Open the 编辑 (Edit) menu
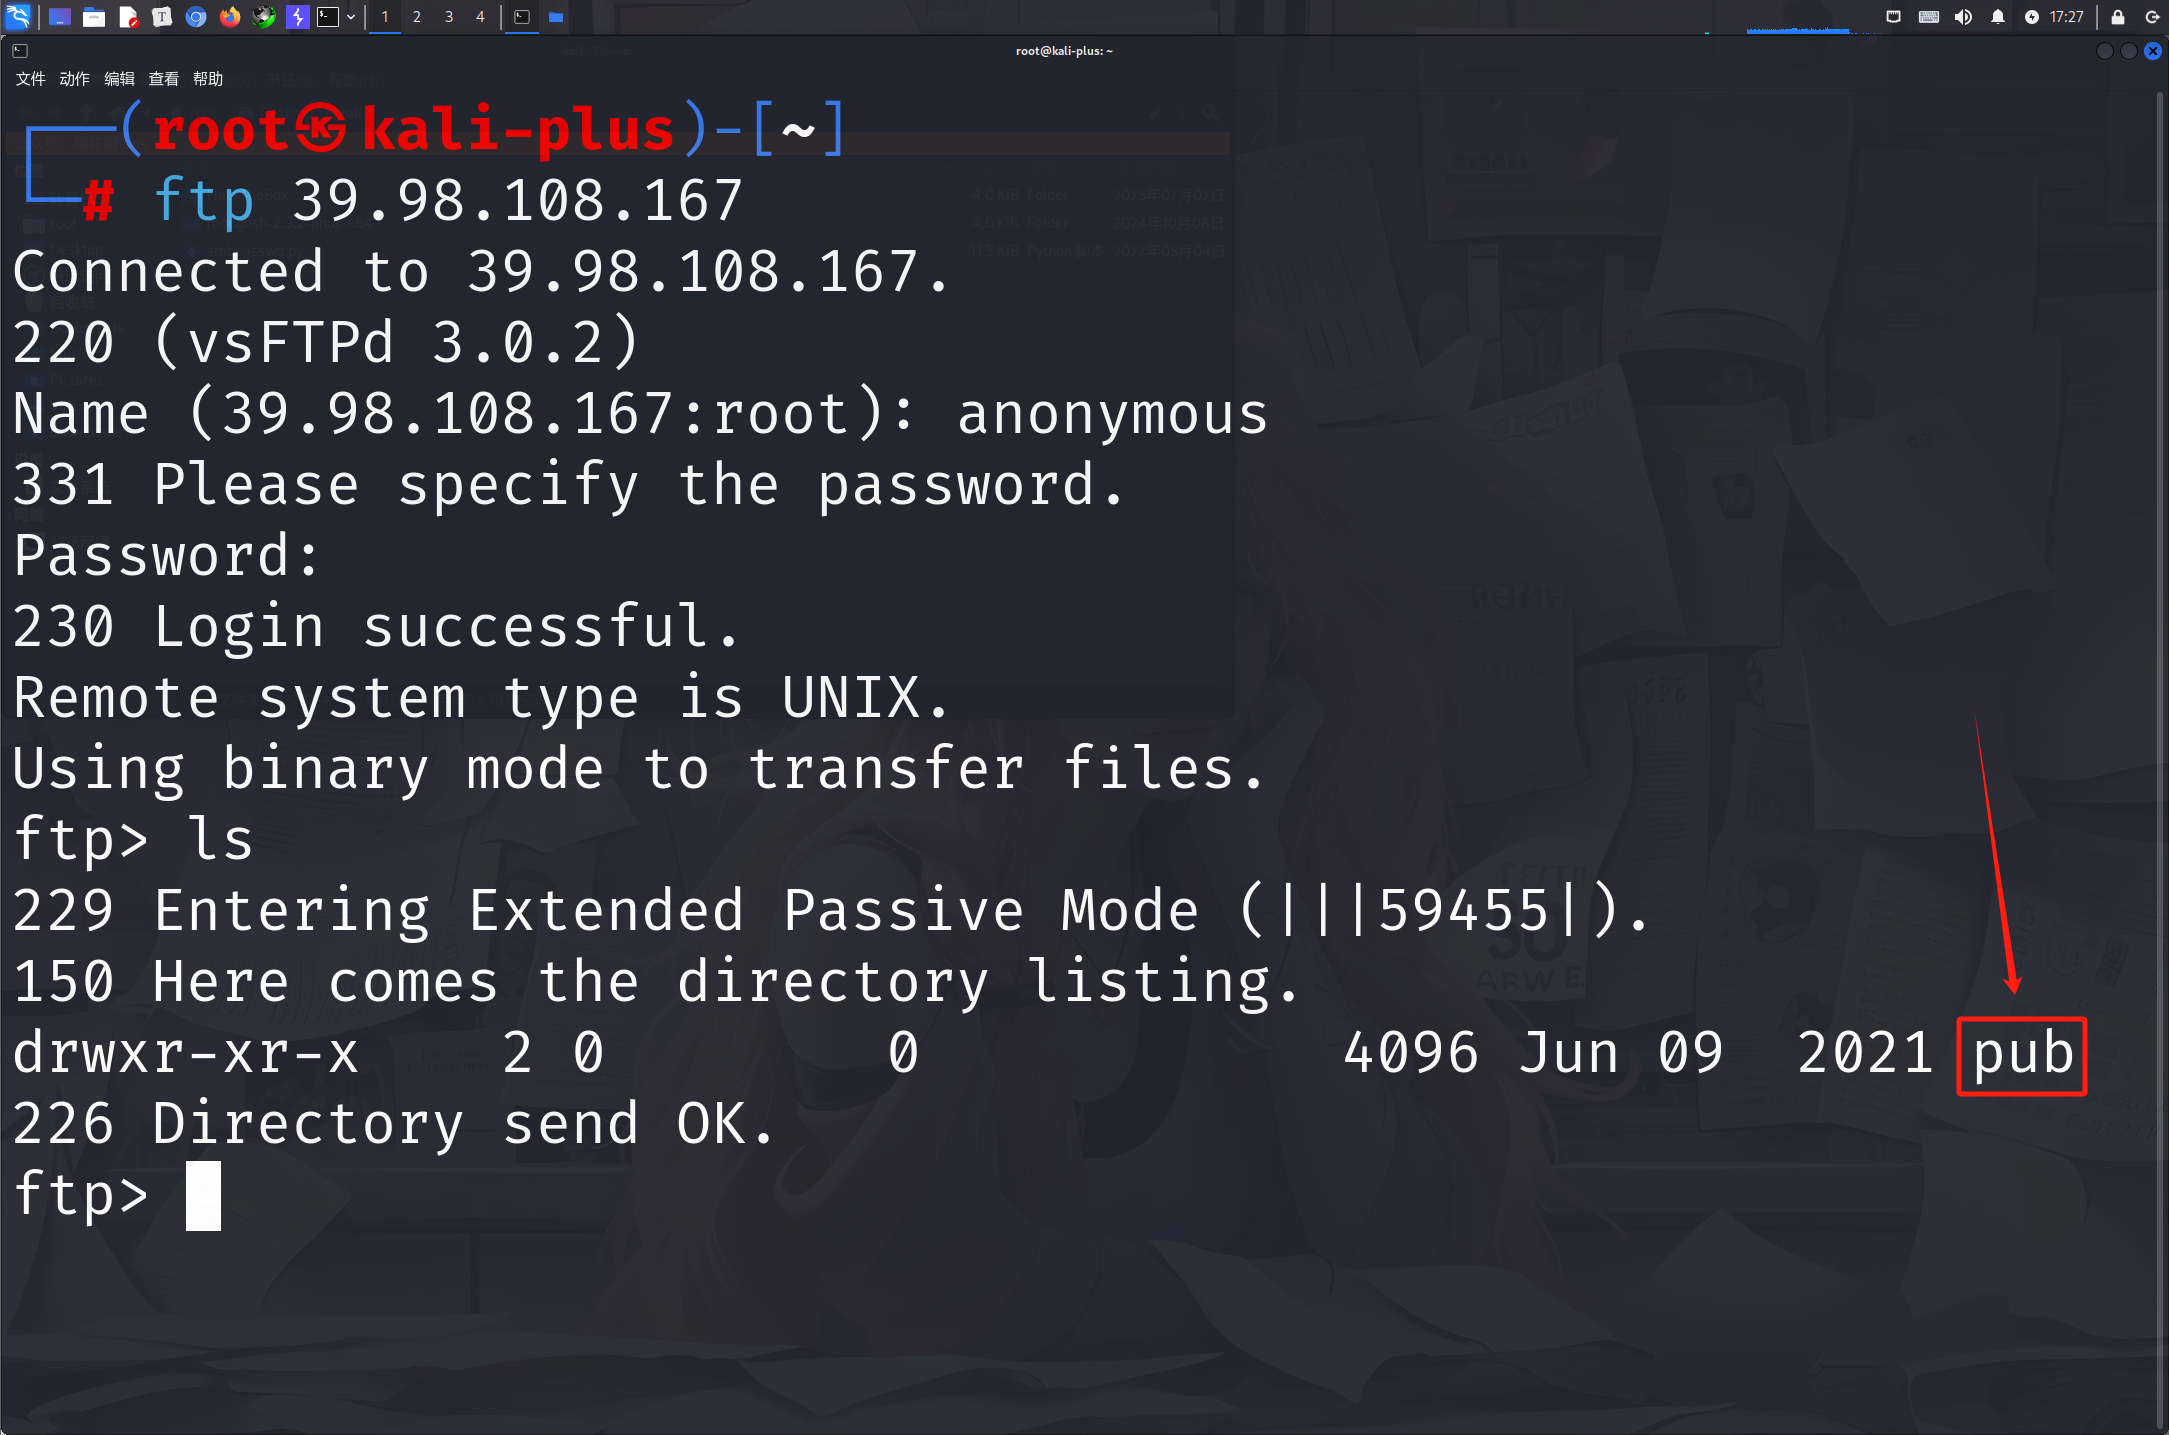Image resolution: width=2169 pixels, height=1435 pixels. (x=119, y=79)
